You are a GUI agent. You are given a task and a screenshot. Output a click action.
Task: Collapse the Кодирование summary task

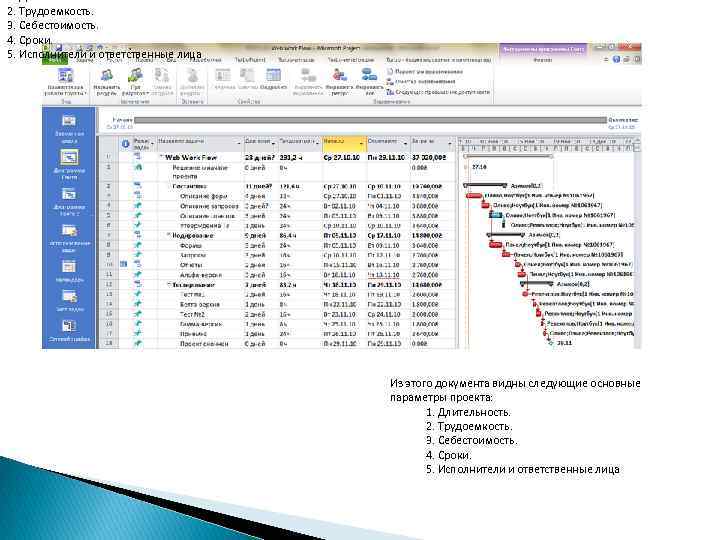pos(169,235)
